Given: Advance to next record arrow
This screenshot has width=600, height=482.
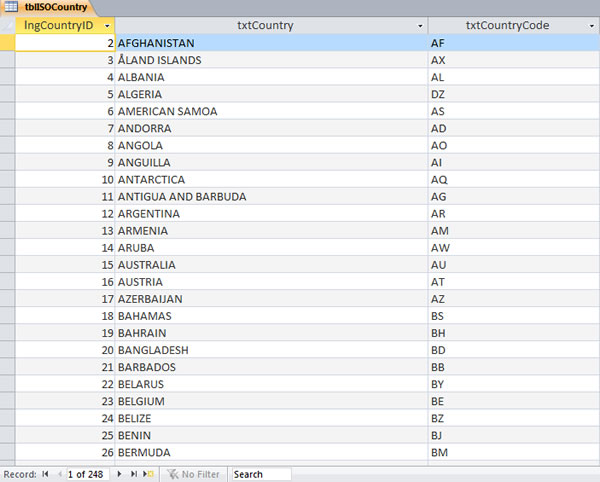Looking at the screenshot, I should click(x=122, y=474).
